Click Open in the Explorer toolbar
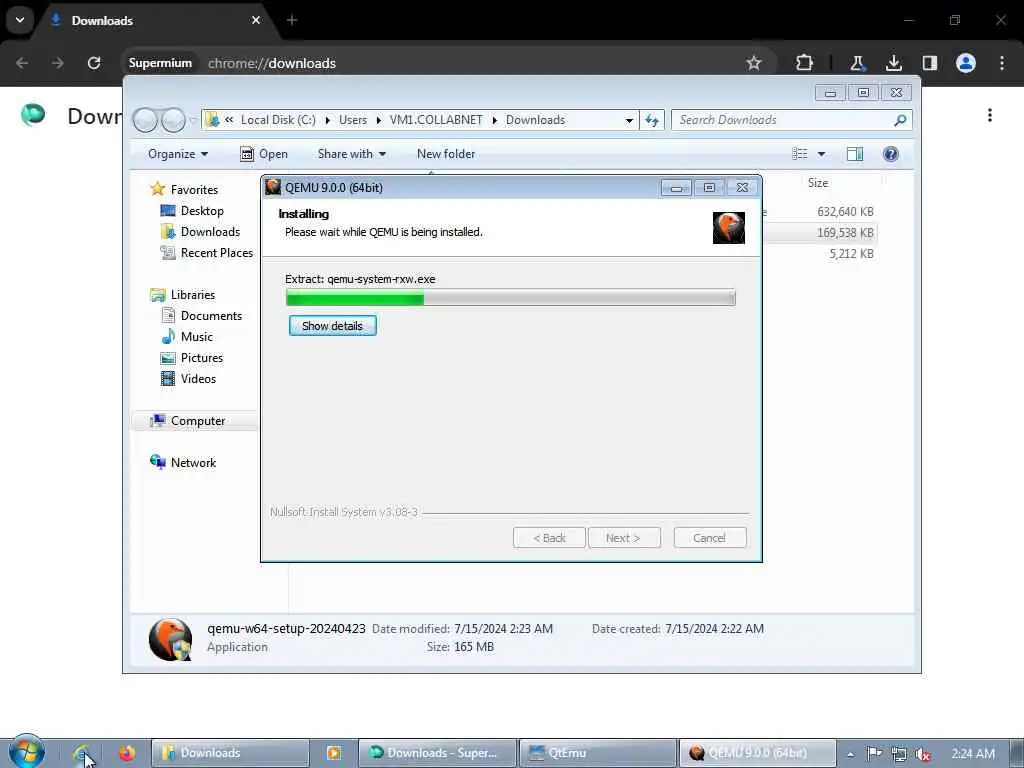Image resolution: width=1024 pixels, height=768 pixels. tap(264, 153)
